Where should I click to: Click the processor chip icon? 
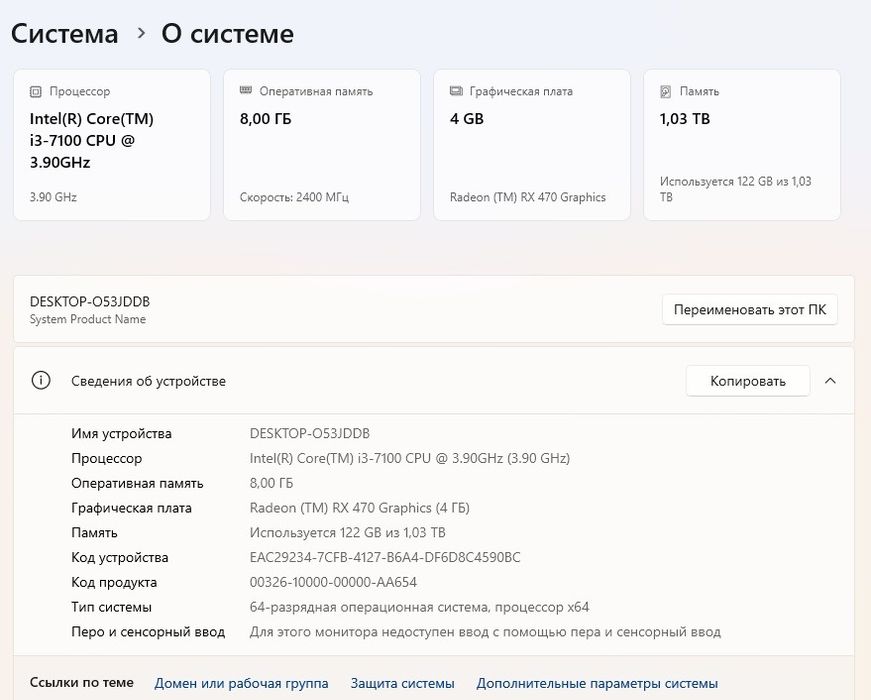click(36, 92)
